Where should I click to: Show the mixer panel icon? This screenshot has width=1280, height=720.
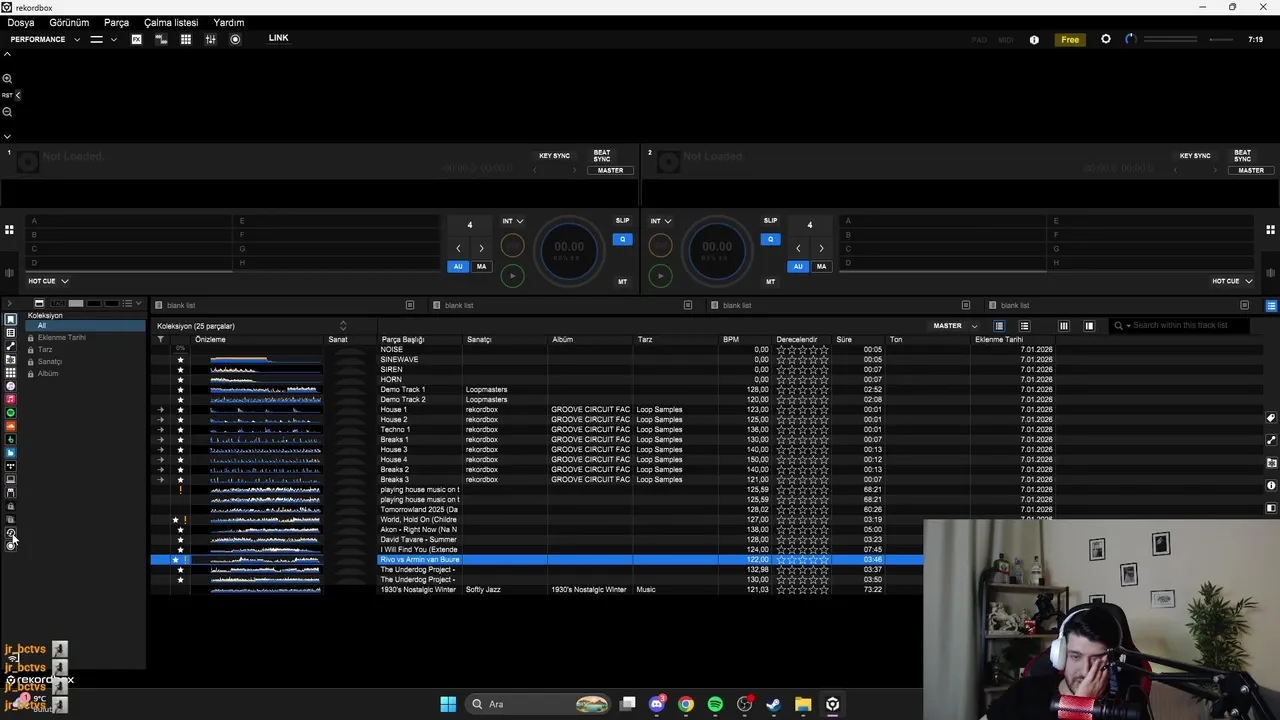tap(210, 39)
